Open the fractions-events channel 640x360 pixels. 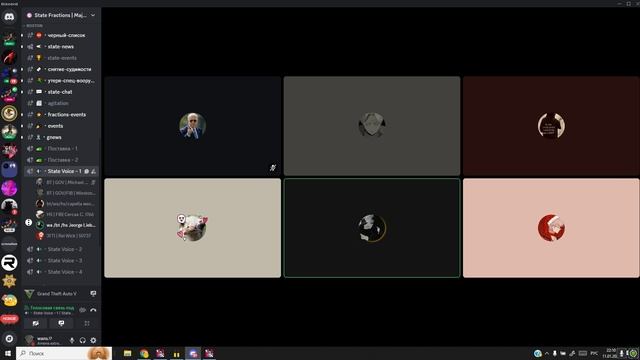[61, 115]
